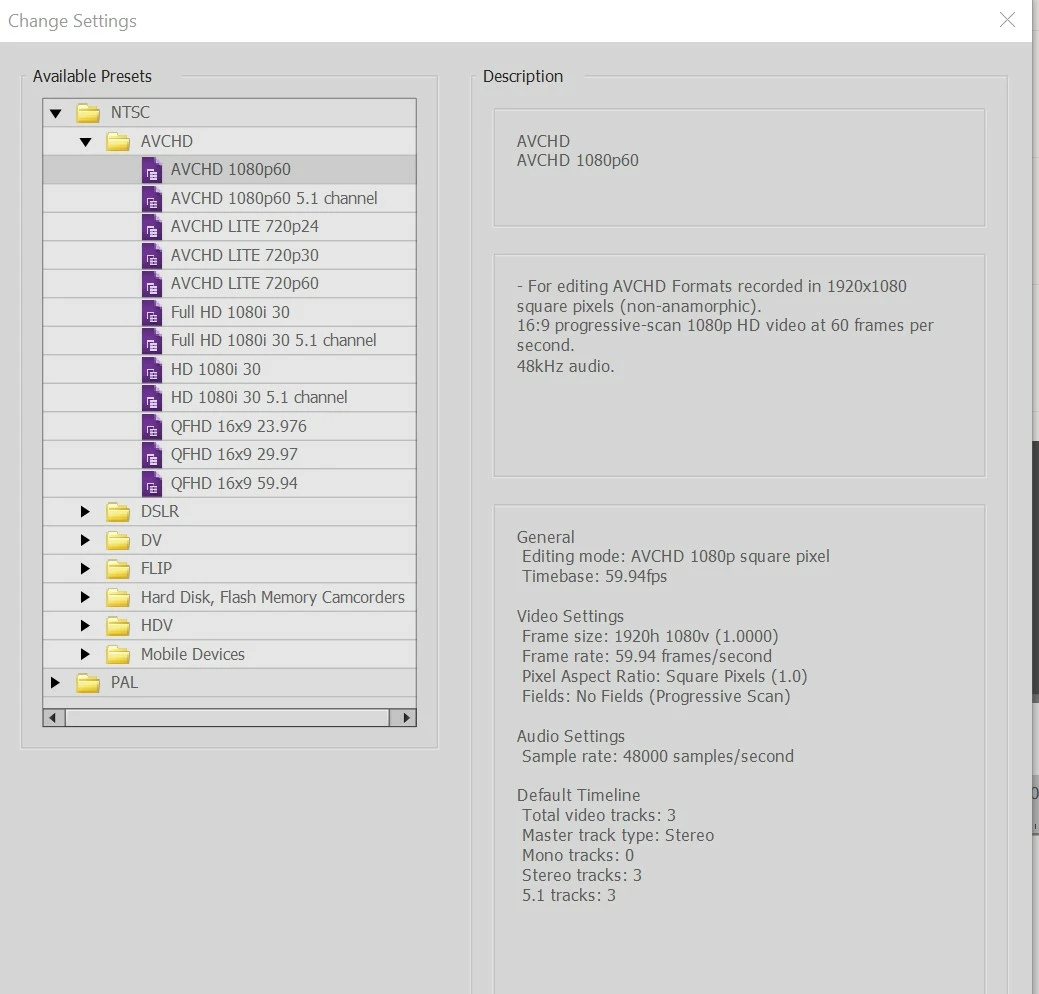1039x994 pixels.
Task: Click the Mobile Devices folder icon
Action: coord(118,654)
